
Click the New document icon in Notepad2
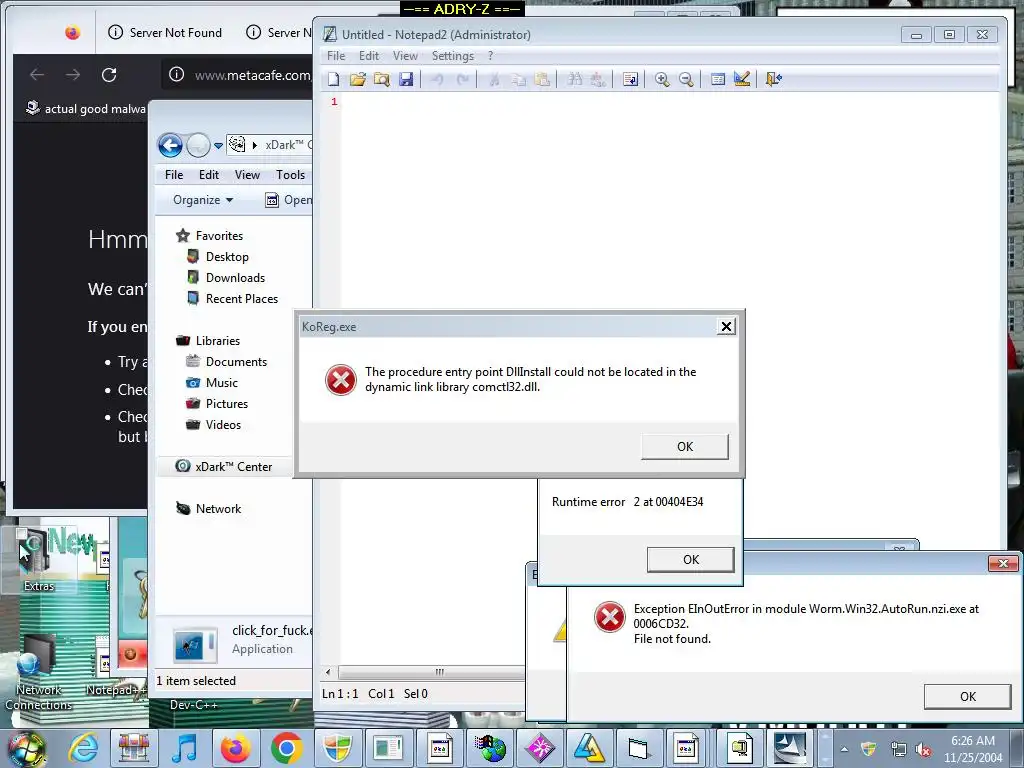[334, 79]
